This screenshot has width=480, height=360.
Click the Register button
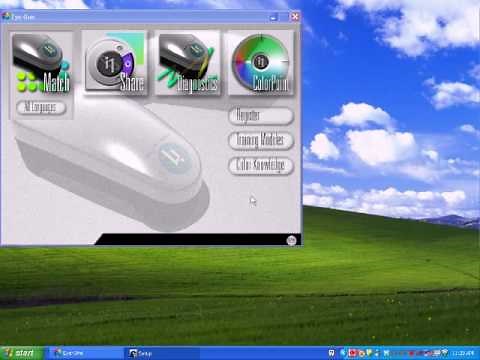tap(261, 116)
